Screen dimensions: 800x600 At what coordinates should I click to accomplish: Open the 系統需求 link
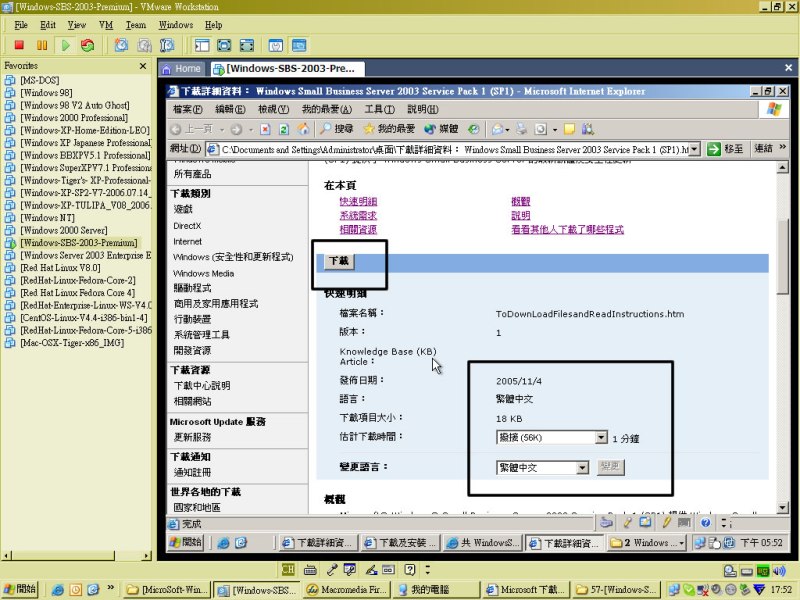358,216
